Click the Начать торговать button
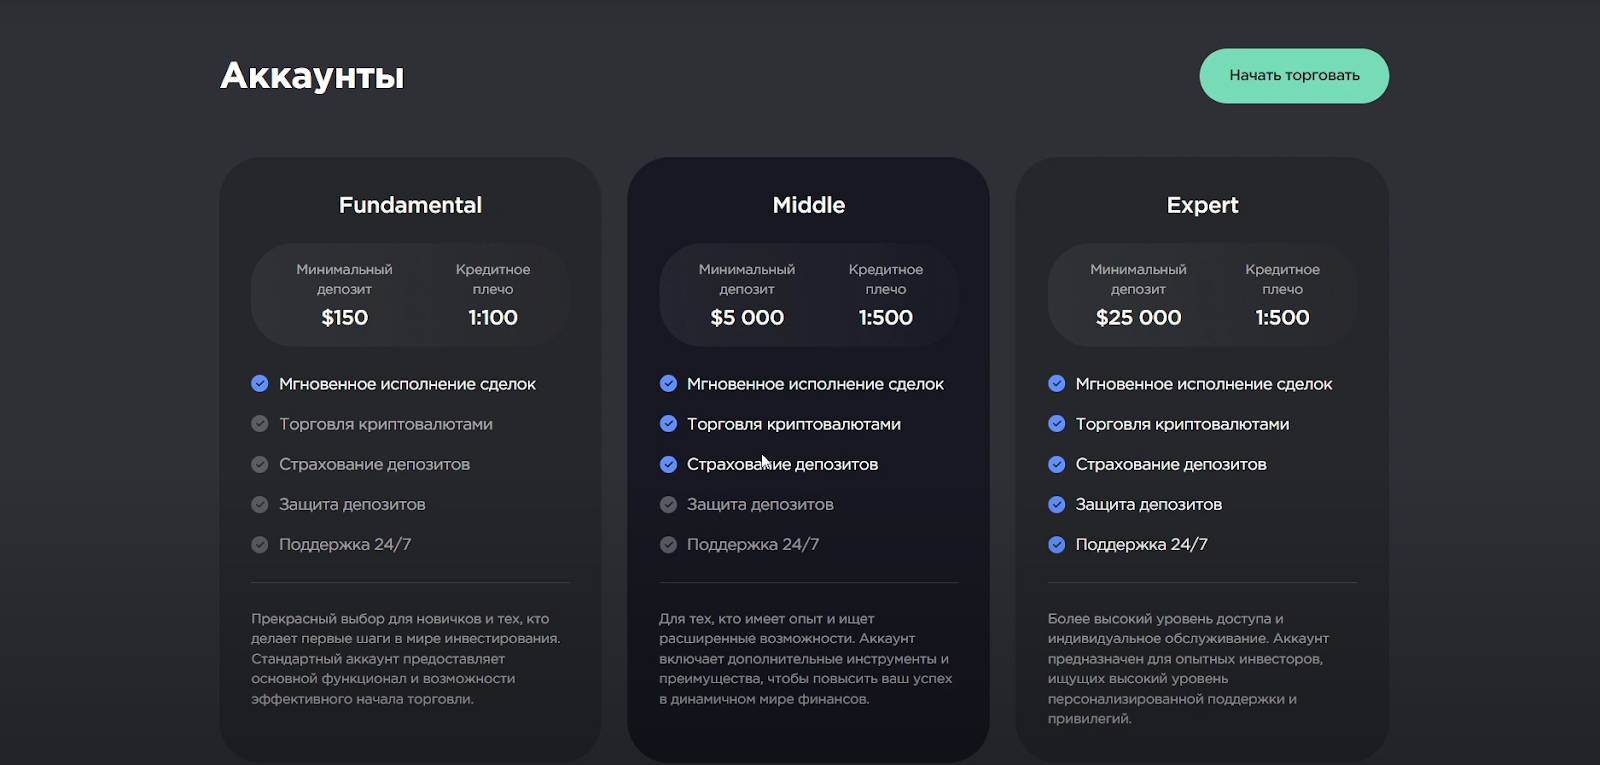The width and height of the screenshot is (1600, 765). click(x=1294, y=76)
